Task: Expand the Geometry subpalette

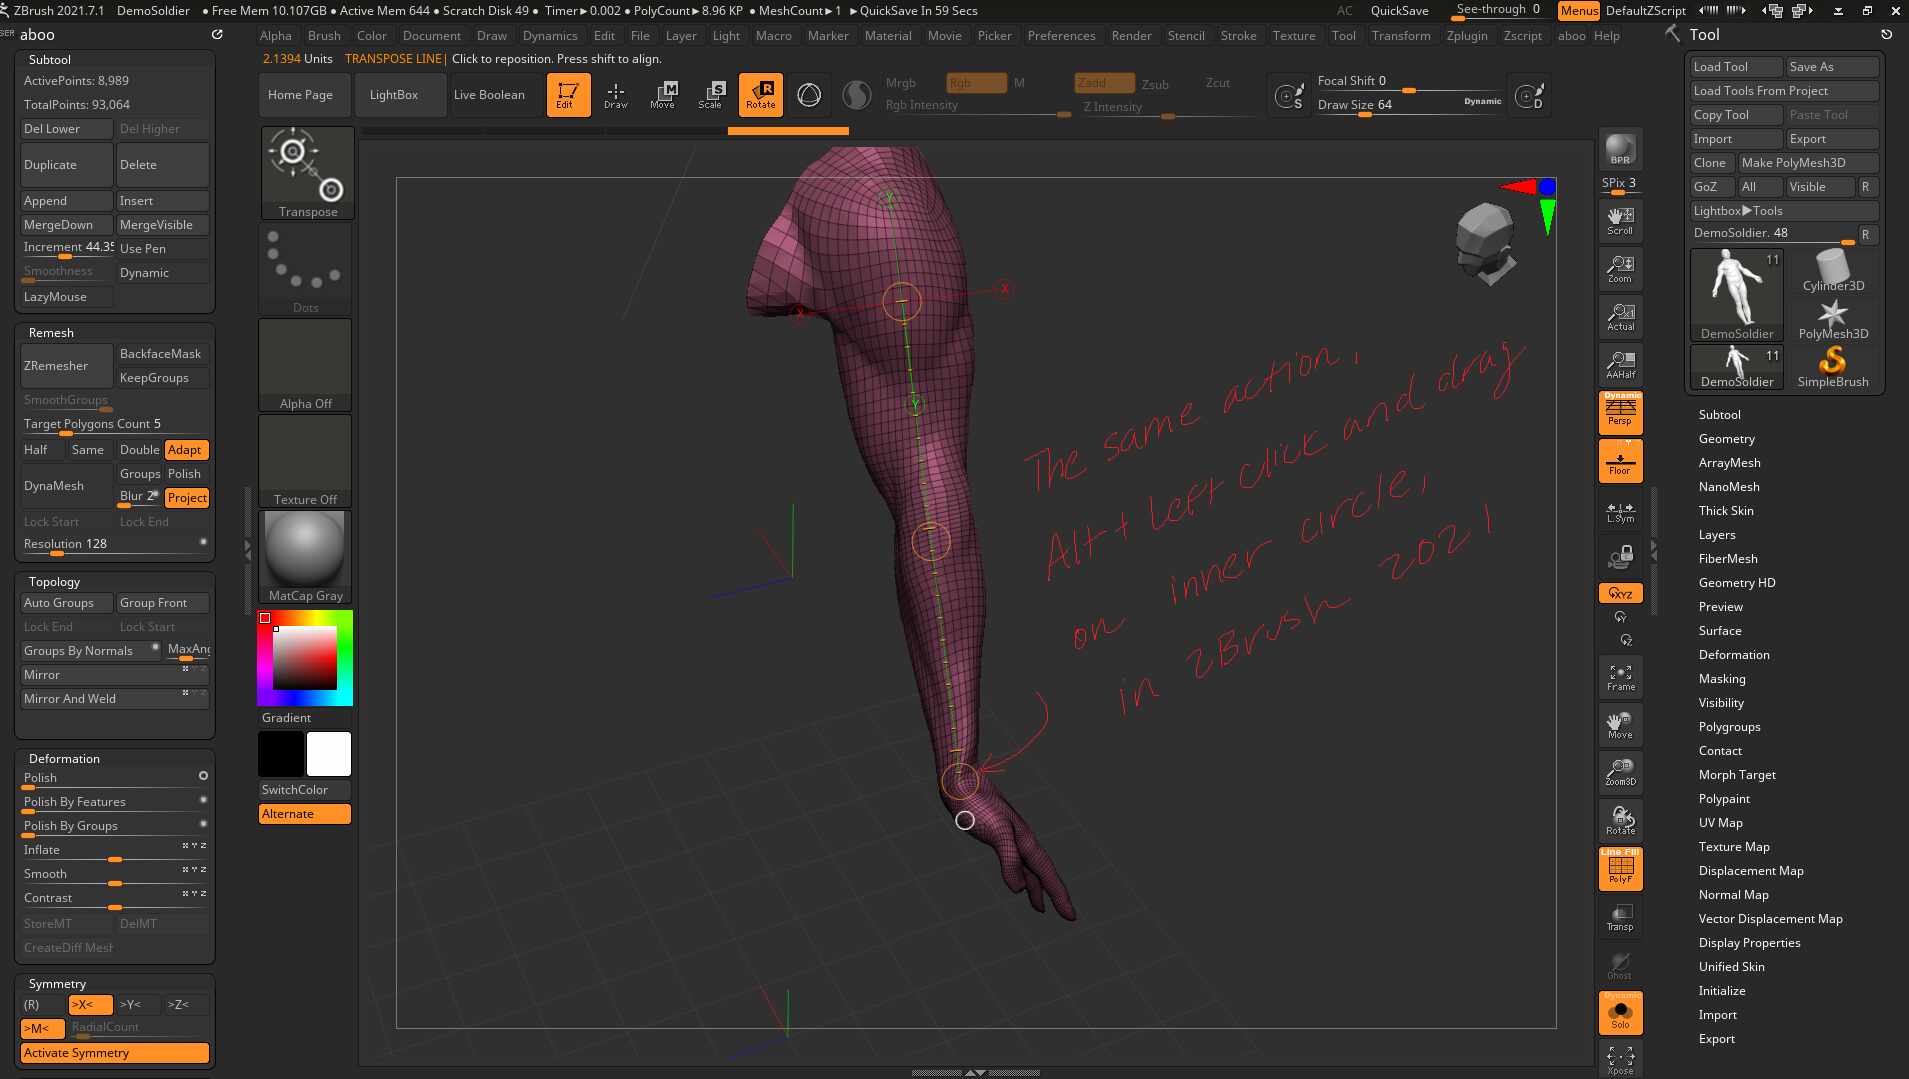Action: pos(1726,439)
